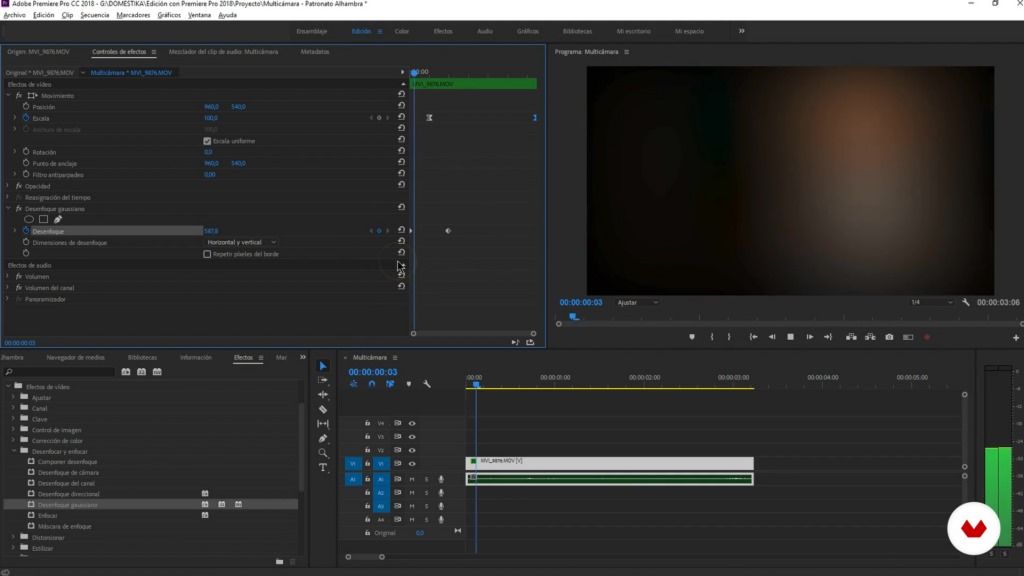The width and height of the screenshot is (1024, 576).
Task: Stop playback in the program monitor
Action: coord(790,337)
